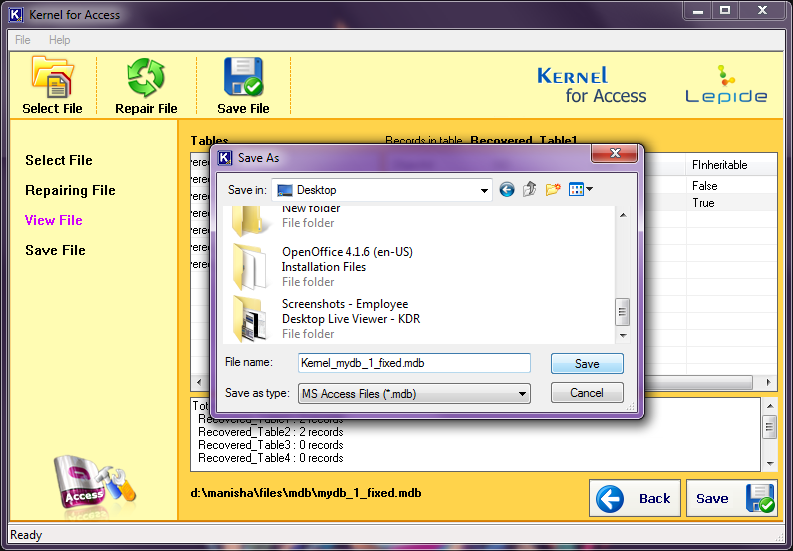793x551 pixels.
Task: Close the Save As dialog
Action: pyautogui.click(x=614, y=154)
